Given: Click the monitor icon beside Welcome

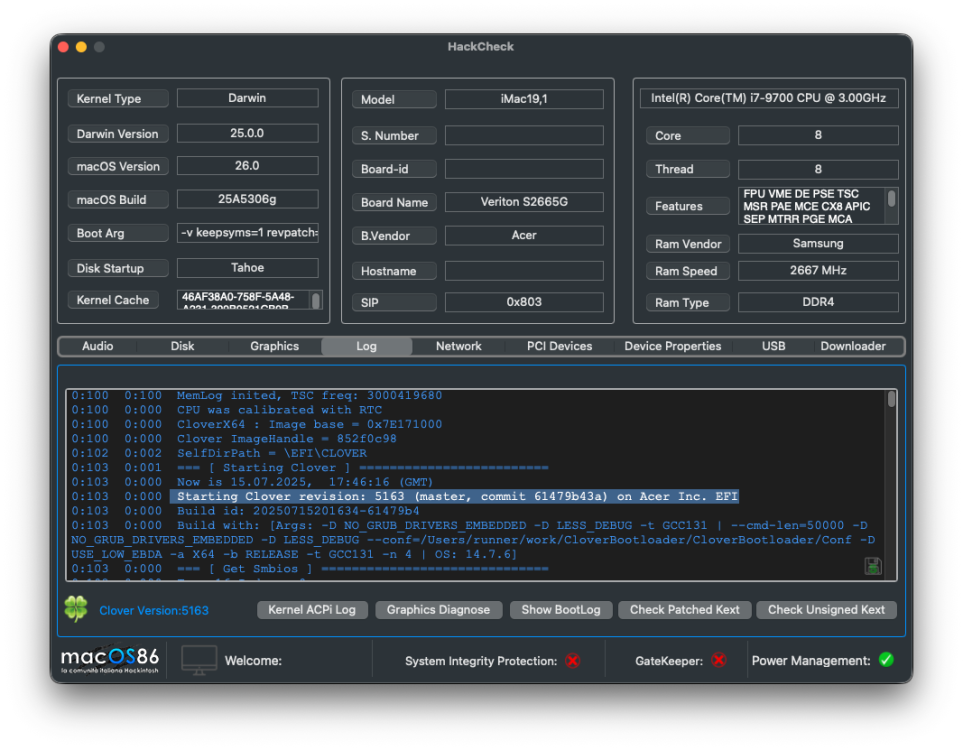Looking at the screenshot, I should [199, 660].
